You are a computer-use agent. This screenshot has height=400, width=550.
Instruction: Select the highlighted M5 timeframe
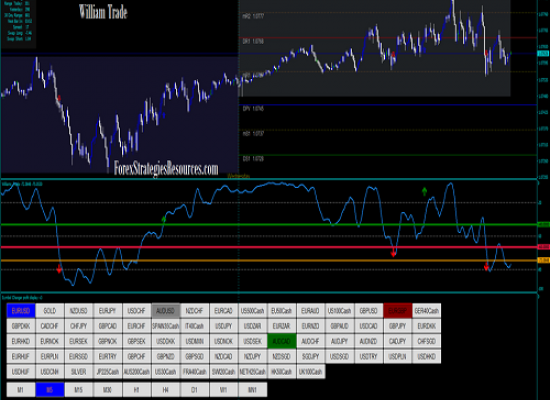point(50,390)
